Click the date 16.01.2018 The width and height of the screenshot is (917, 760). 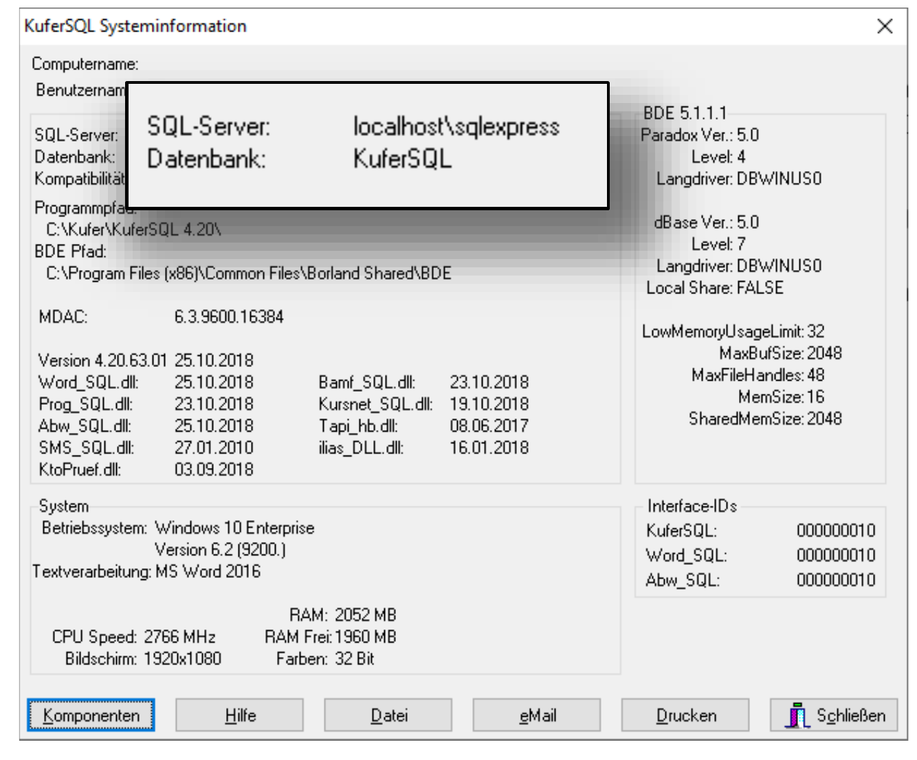click(x=489, y=448)
